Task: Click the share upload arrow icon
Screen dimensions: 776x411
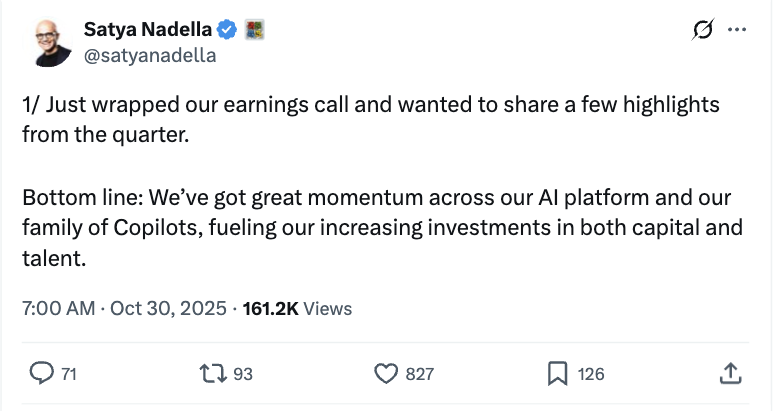Action: click(730, 373)
